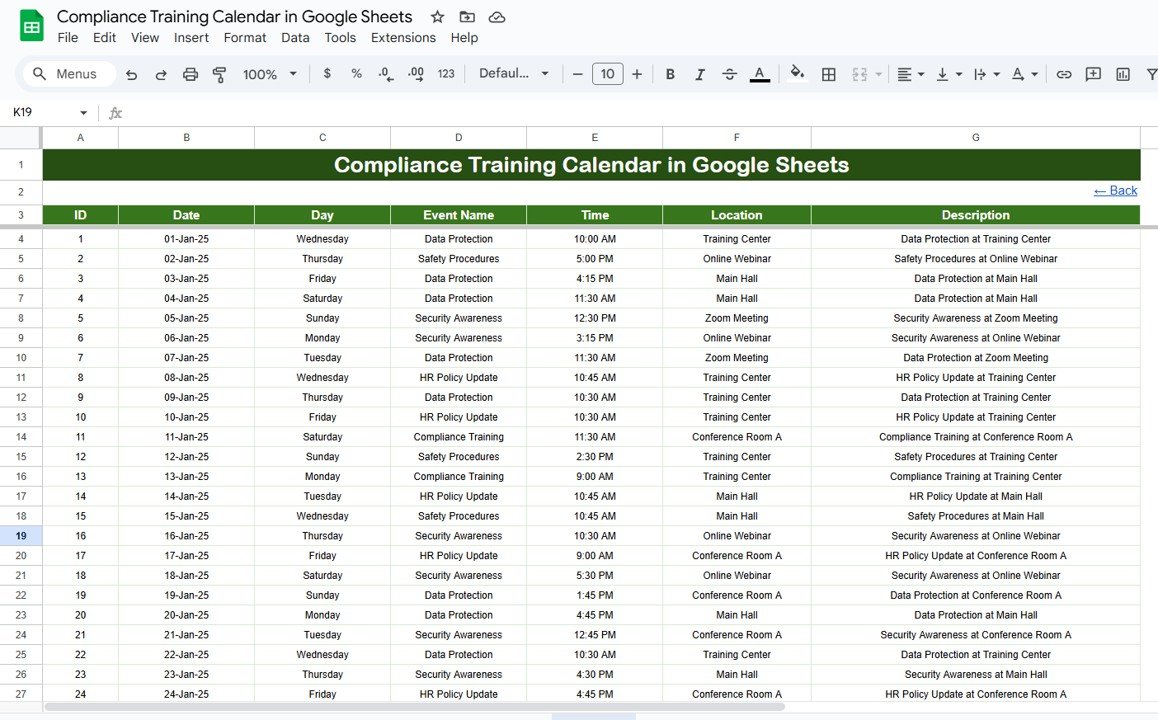This screenshot has width=1158, height=720.
Task: Open the text rotation dropdown
Action: pos(1024,74)
